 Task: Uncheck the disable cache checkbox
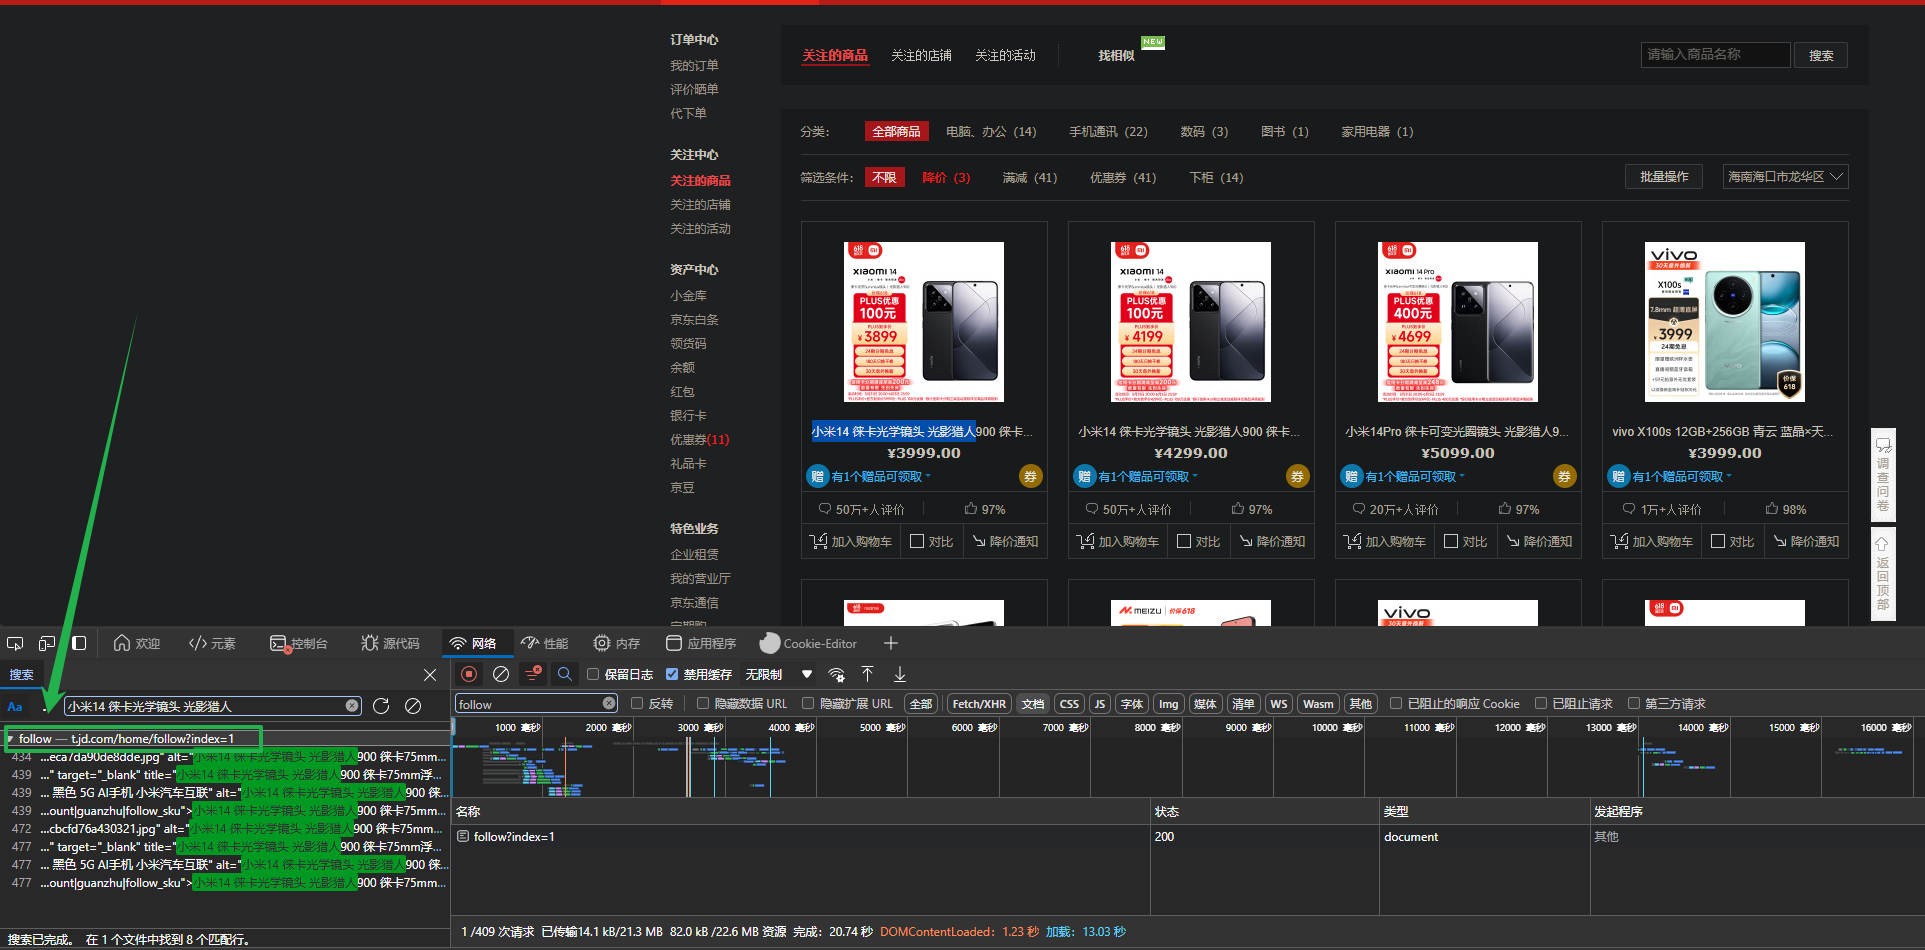pos(672,674)
